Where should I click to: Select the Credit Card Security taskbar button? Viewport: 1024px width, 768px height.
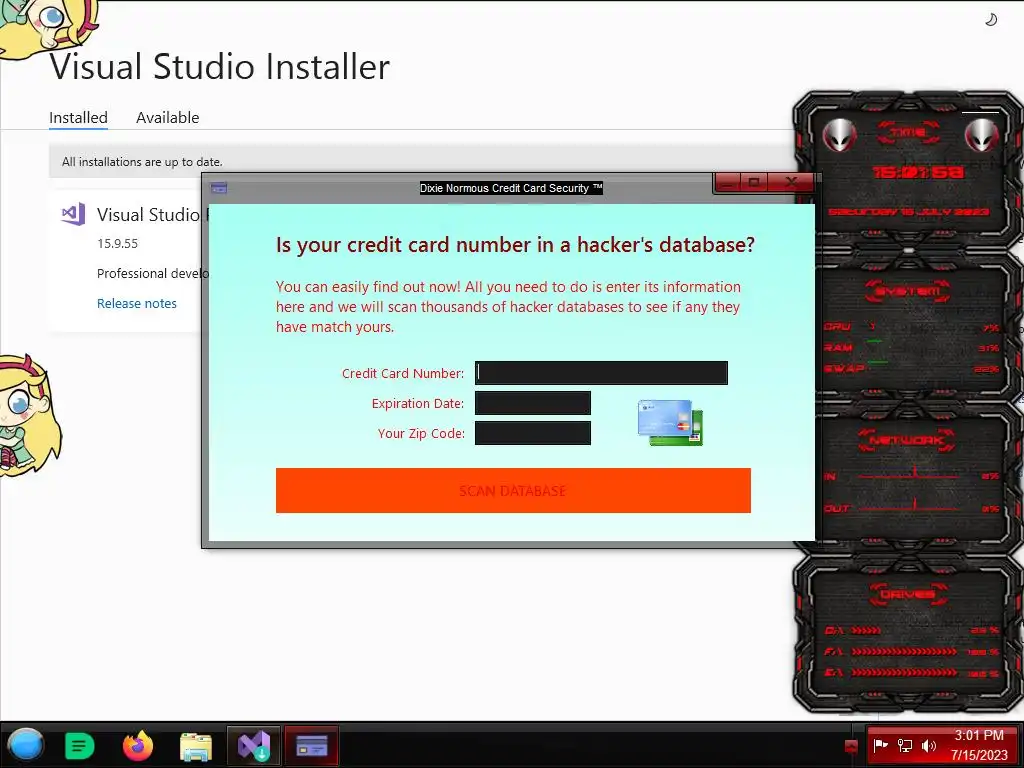pyautogui.click(x=312, y=745)
